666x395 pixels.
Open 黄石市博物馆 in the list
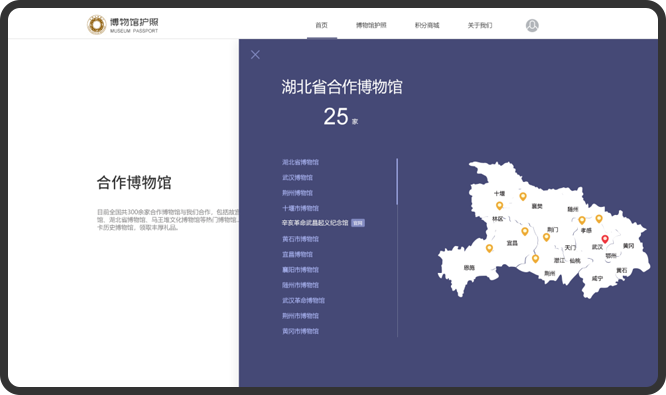pyautogui.click(x=300, y=239)
